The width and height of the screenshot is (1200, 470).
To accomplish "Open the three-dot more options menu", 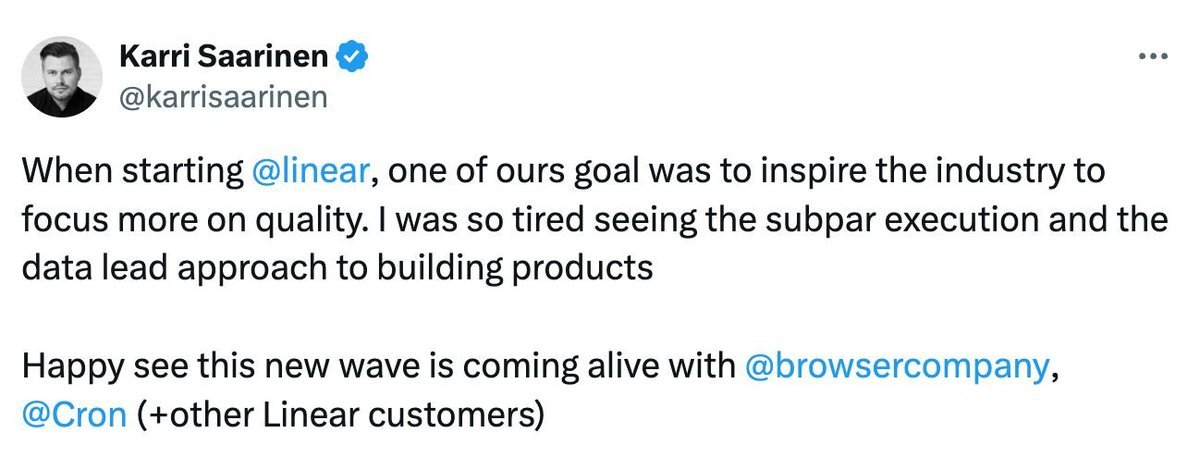I will pyautogui.click(x=1153, y=56).
